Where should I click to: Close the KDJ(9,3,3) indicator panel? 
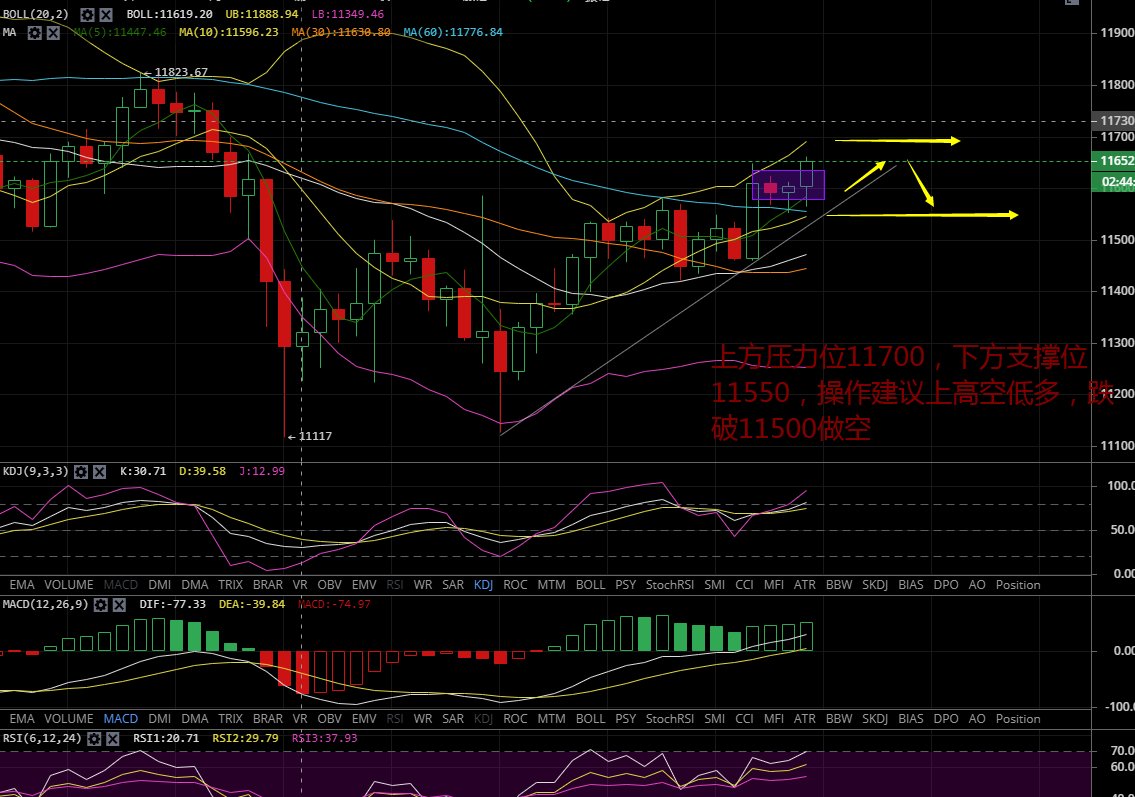coord(100,471)
